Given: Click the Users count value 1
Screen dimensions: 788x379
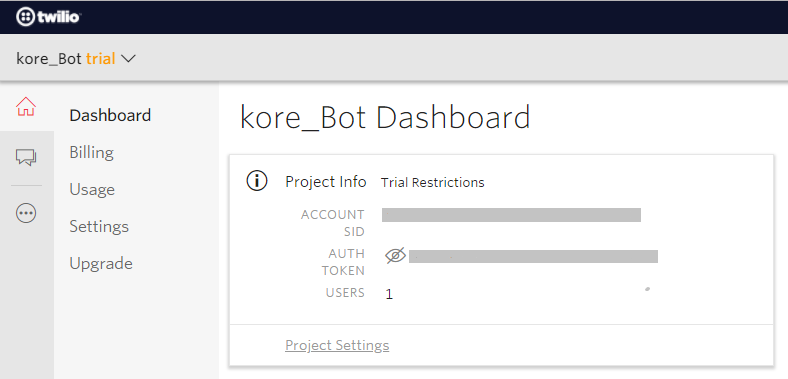Looking at the screenshot, I should pyautogui.click(x=389, y=294).
